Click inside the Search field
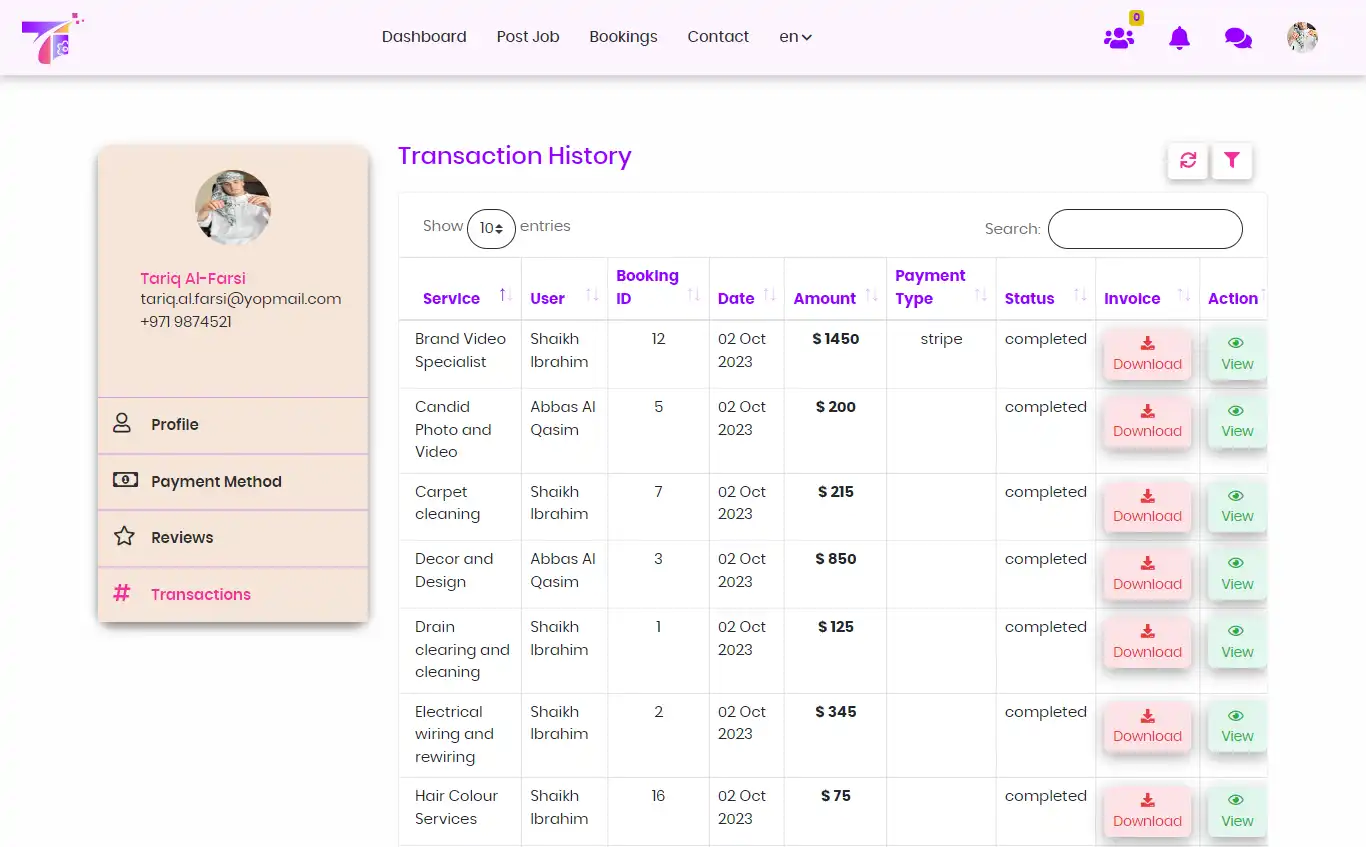Viewport: 1366px width, 847px height. [x=1145, y=229]
